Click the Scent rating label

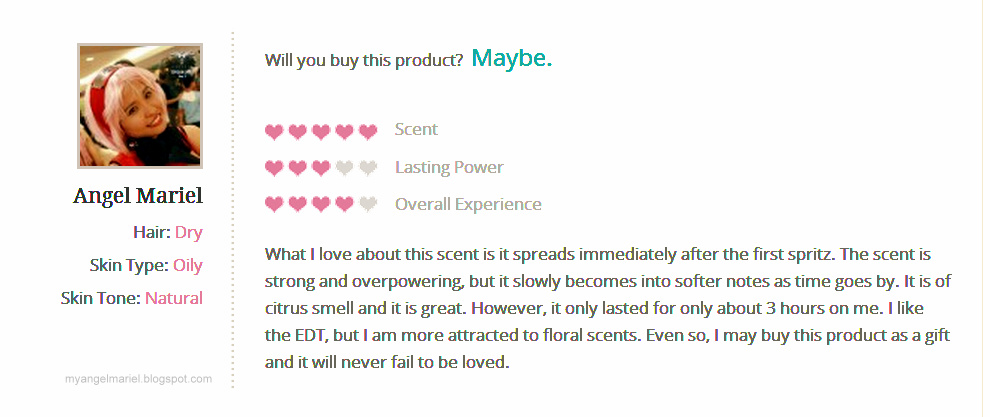click(416, 130)
